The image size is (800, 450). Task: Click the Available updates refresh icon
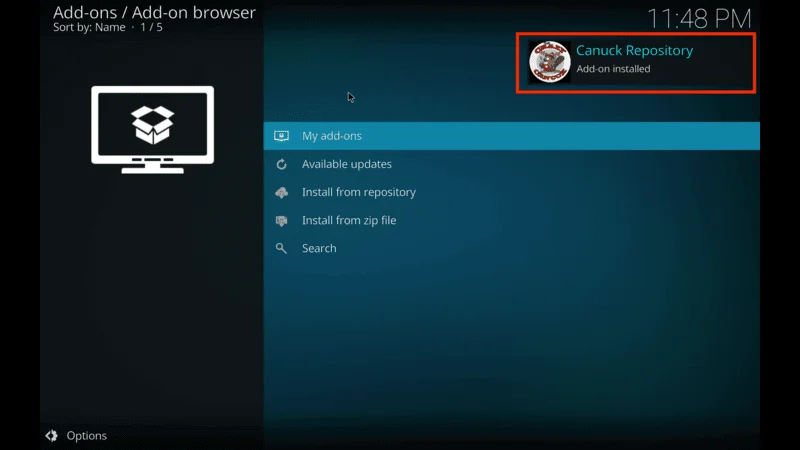pyautogui.click(x=281, y=164)
